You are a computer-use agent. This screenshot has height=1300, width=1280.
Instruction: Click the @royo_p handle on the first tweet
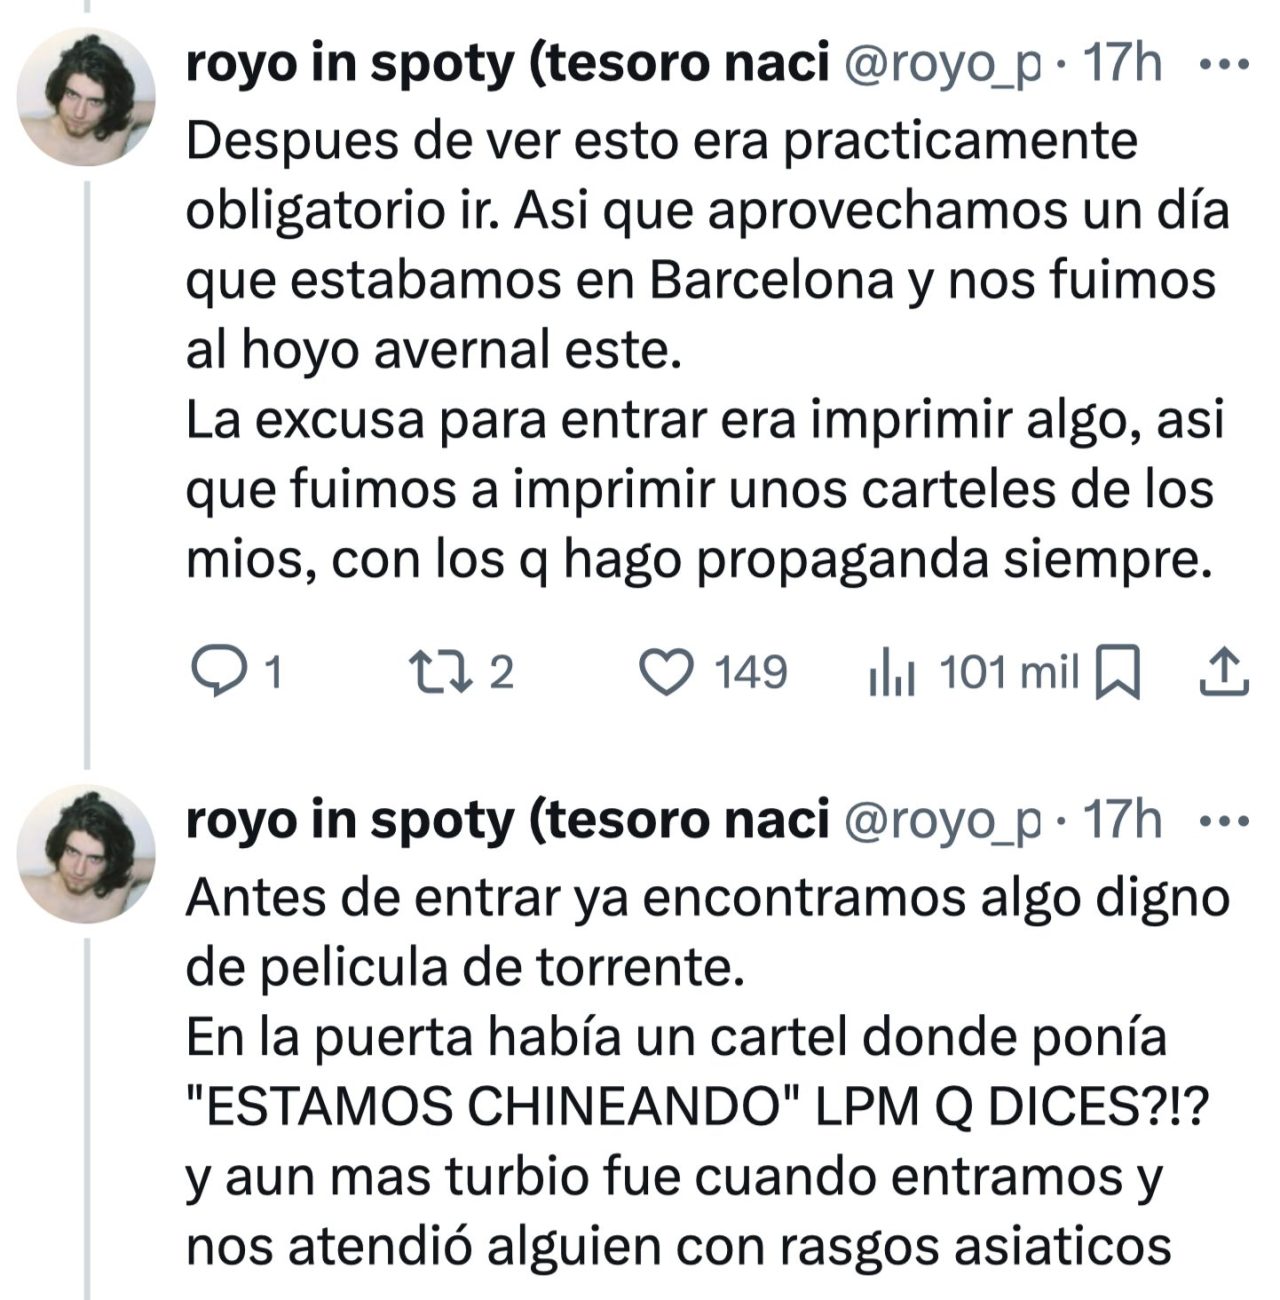943,66
